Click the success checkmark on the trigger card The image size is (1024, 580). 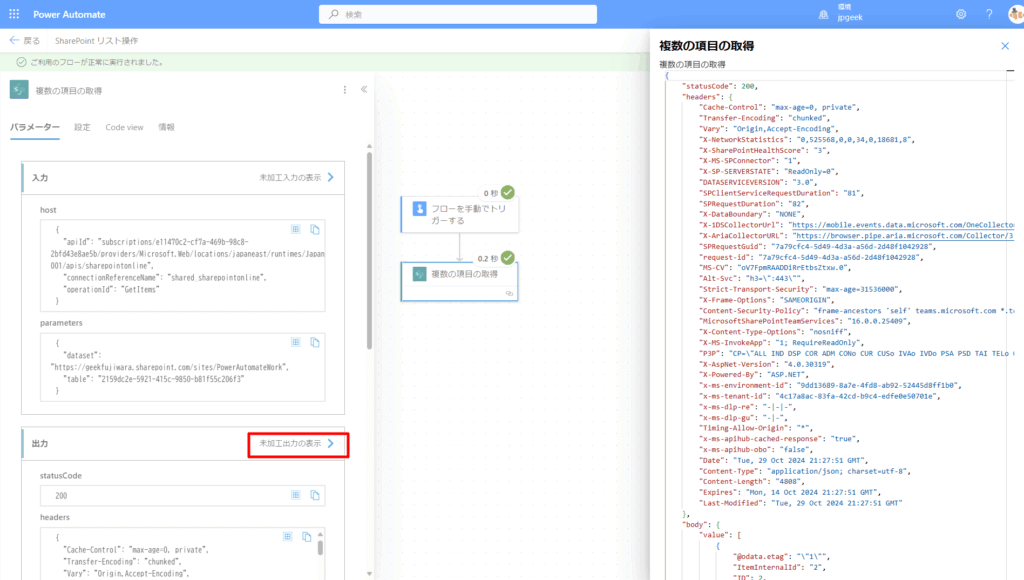pyautogui.click(x=507, y=193)
